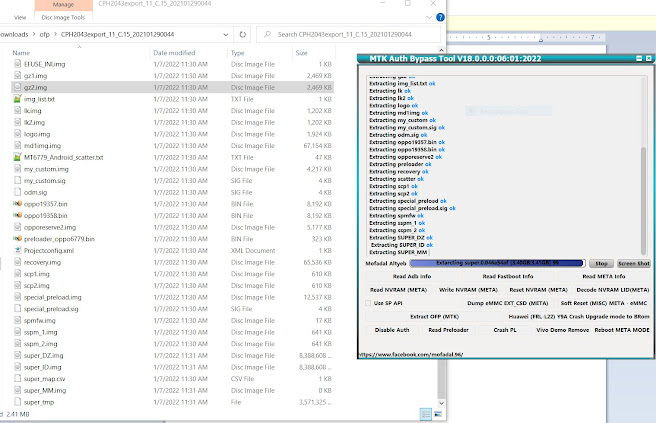Click Extract OFP (MTK) button

tap(434, 317)
